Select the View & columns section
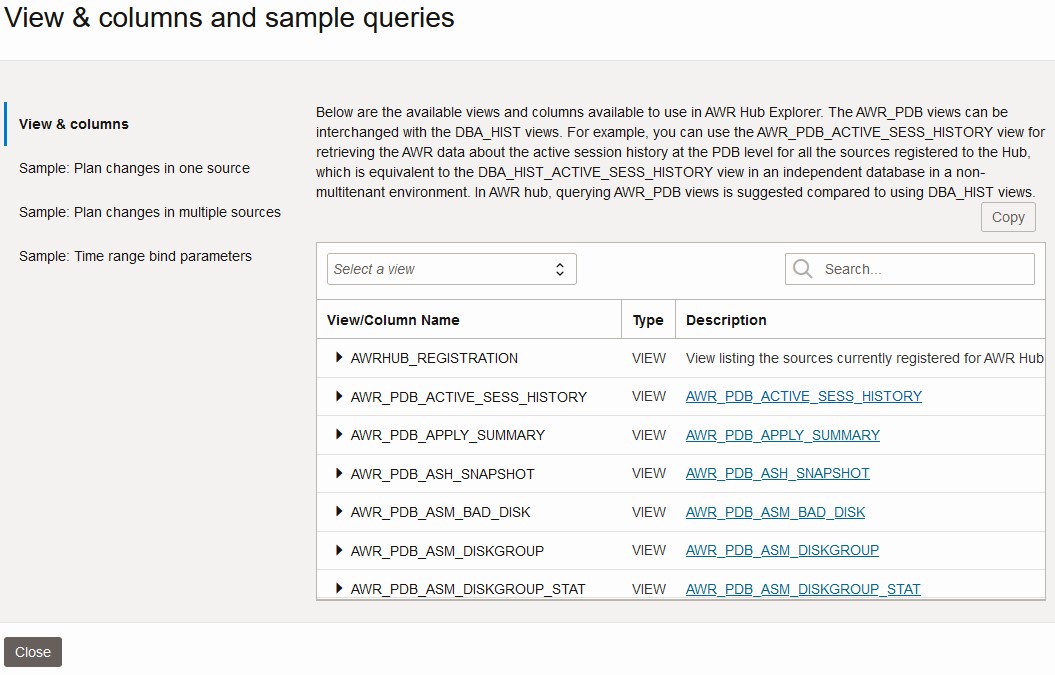The height and width of the screenshot is (675, 1055). (x=73, y=124)
